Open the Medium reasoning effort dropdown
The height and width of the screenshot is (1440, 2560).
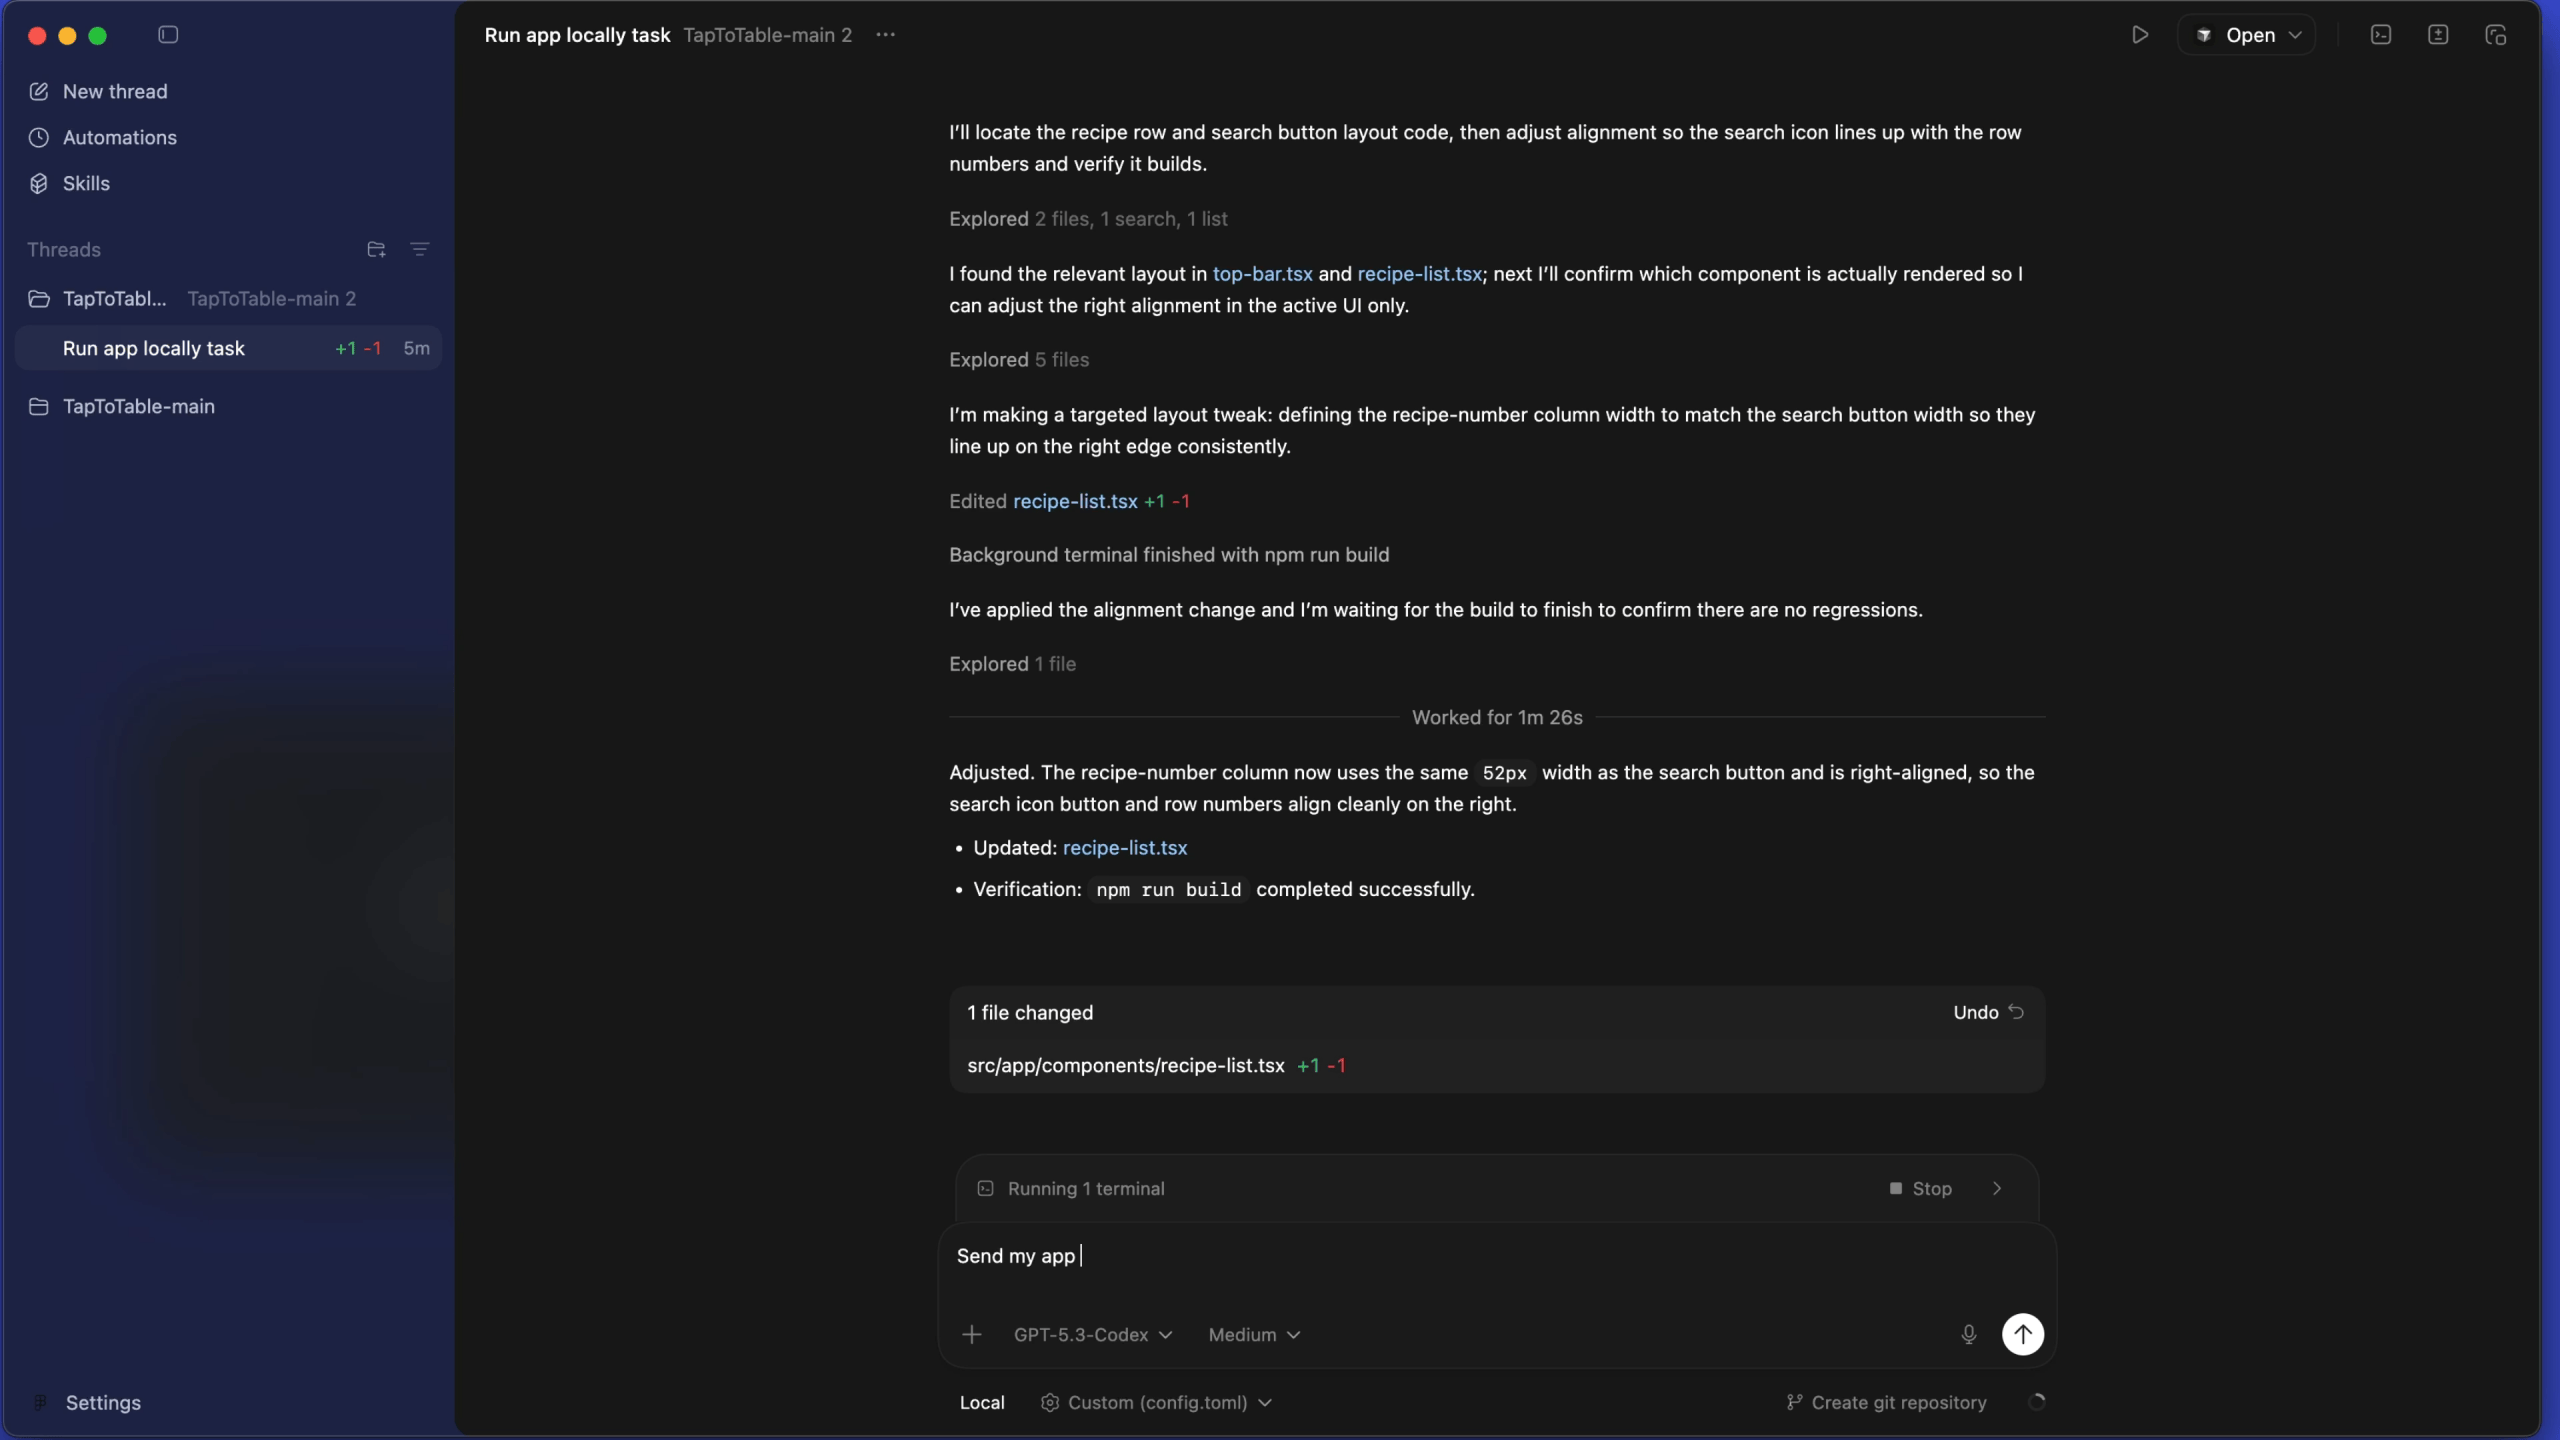1254,1334
